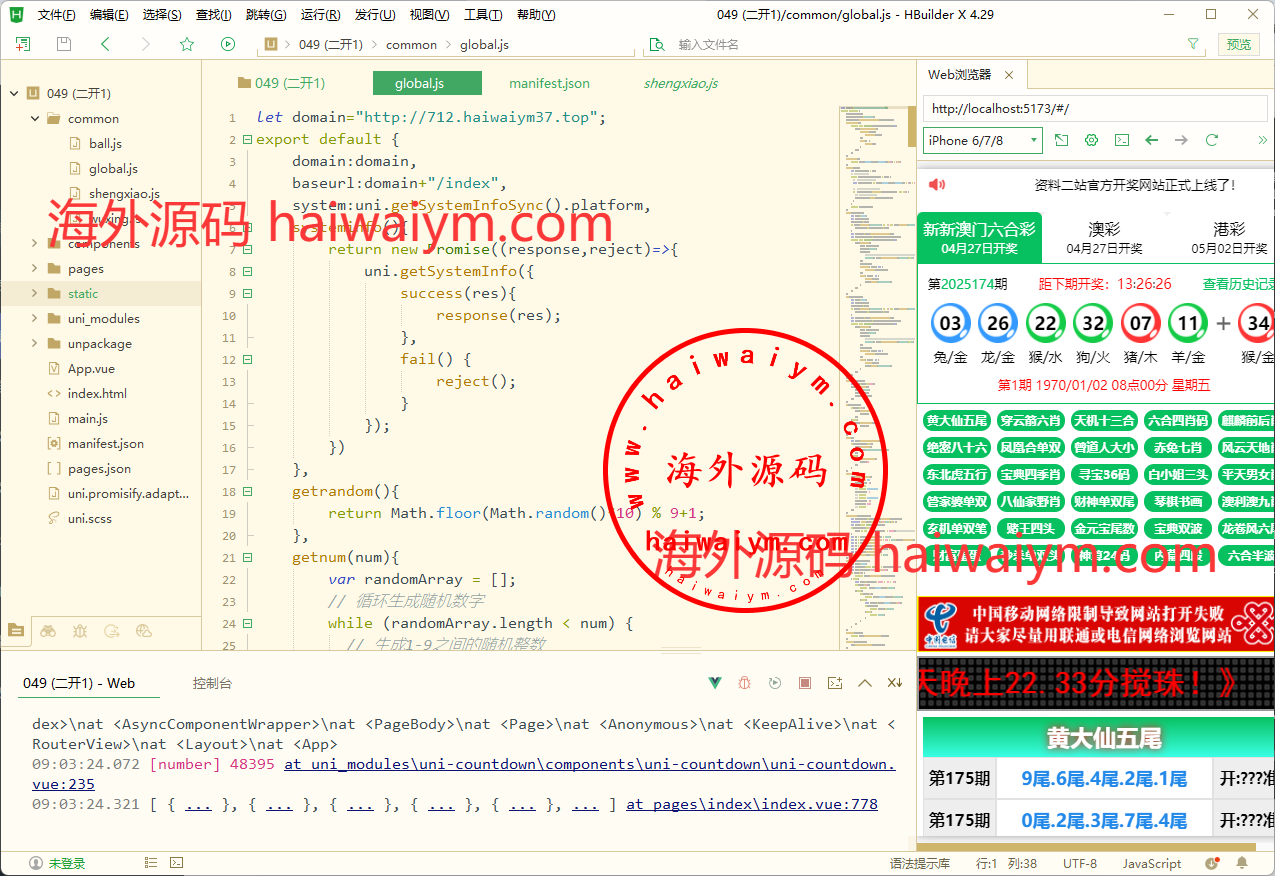This screenshot has width=1275, height=876.
Task: Switch to the manifest.json editor tab
Action: [x=549, y=84]
